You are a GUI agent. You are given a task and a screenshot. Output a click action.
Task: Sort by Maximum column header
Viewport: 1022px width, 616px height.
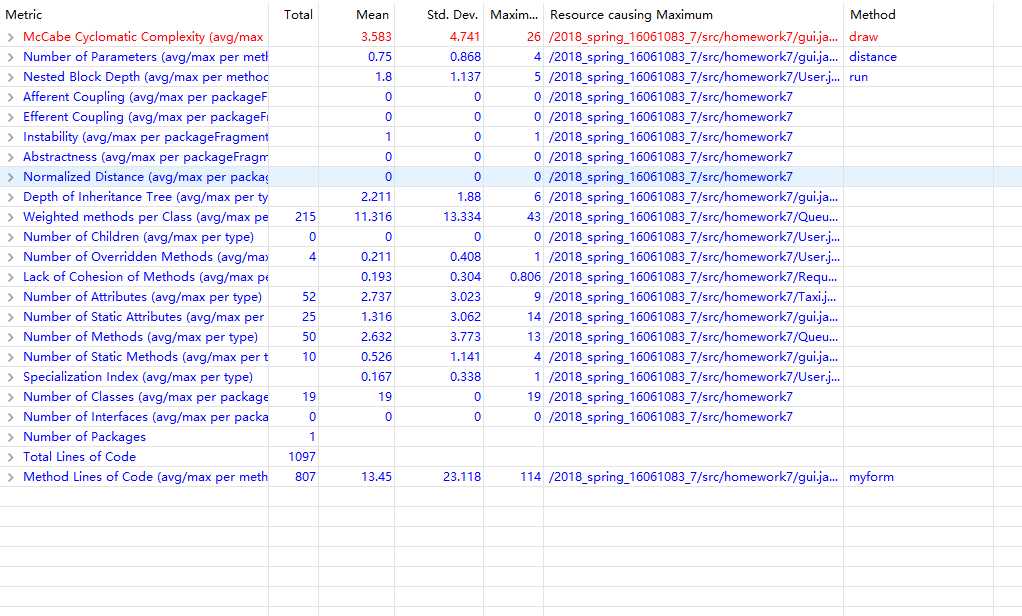514,14
